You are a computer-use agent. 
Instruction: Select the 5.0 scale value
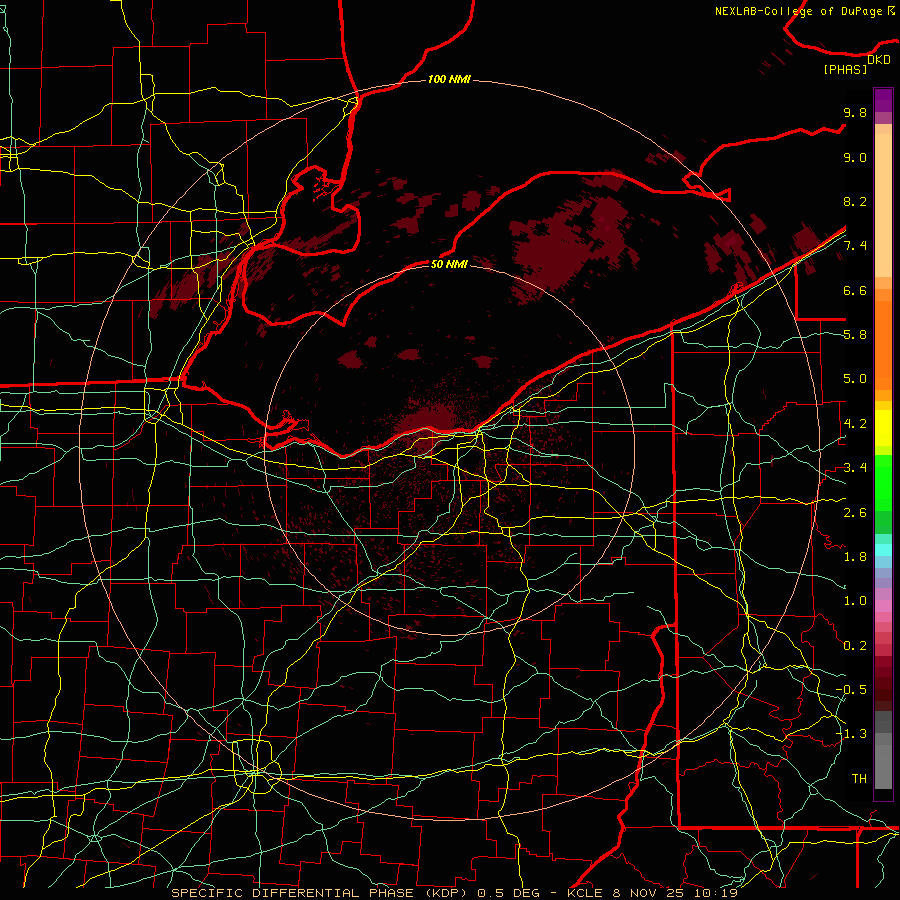pos(855,379)
